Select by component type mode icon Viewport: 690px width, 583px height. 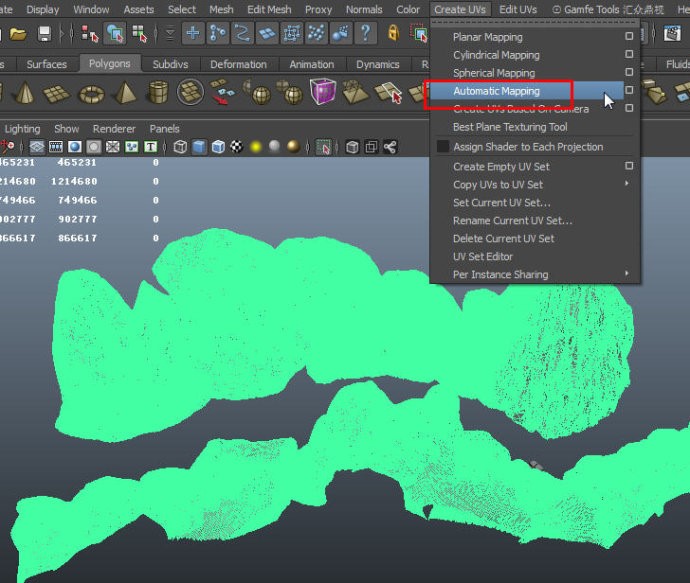coord(139,34)
